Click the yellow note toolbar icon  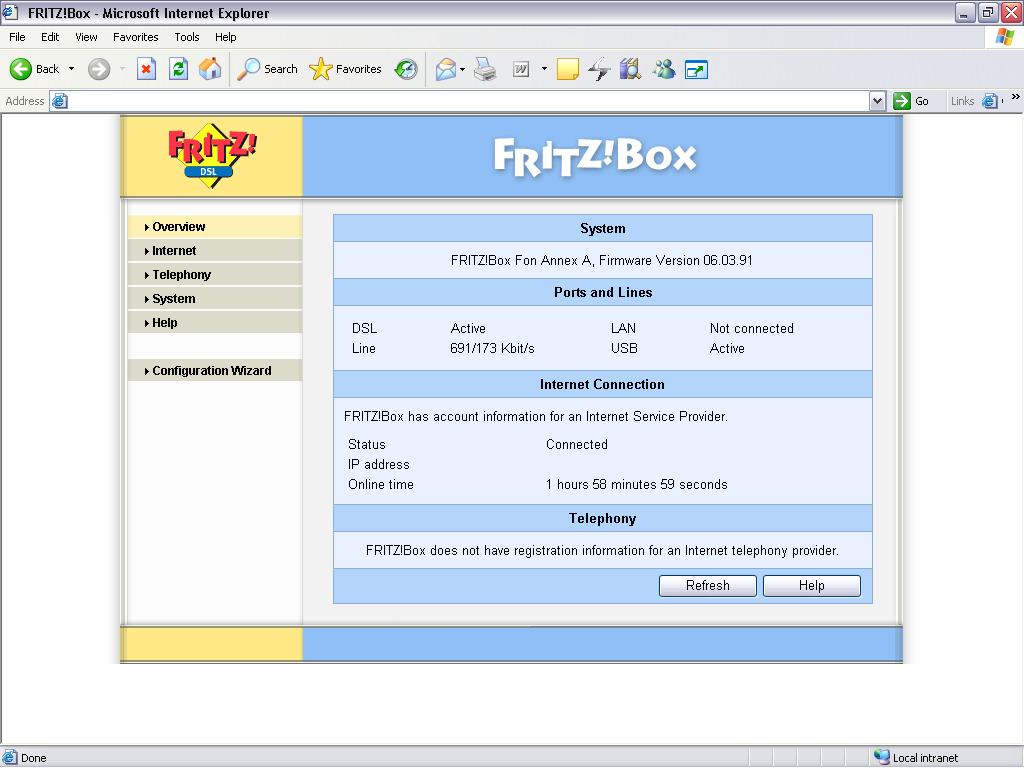568,69
